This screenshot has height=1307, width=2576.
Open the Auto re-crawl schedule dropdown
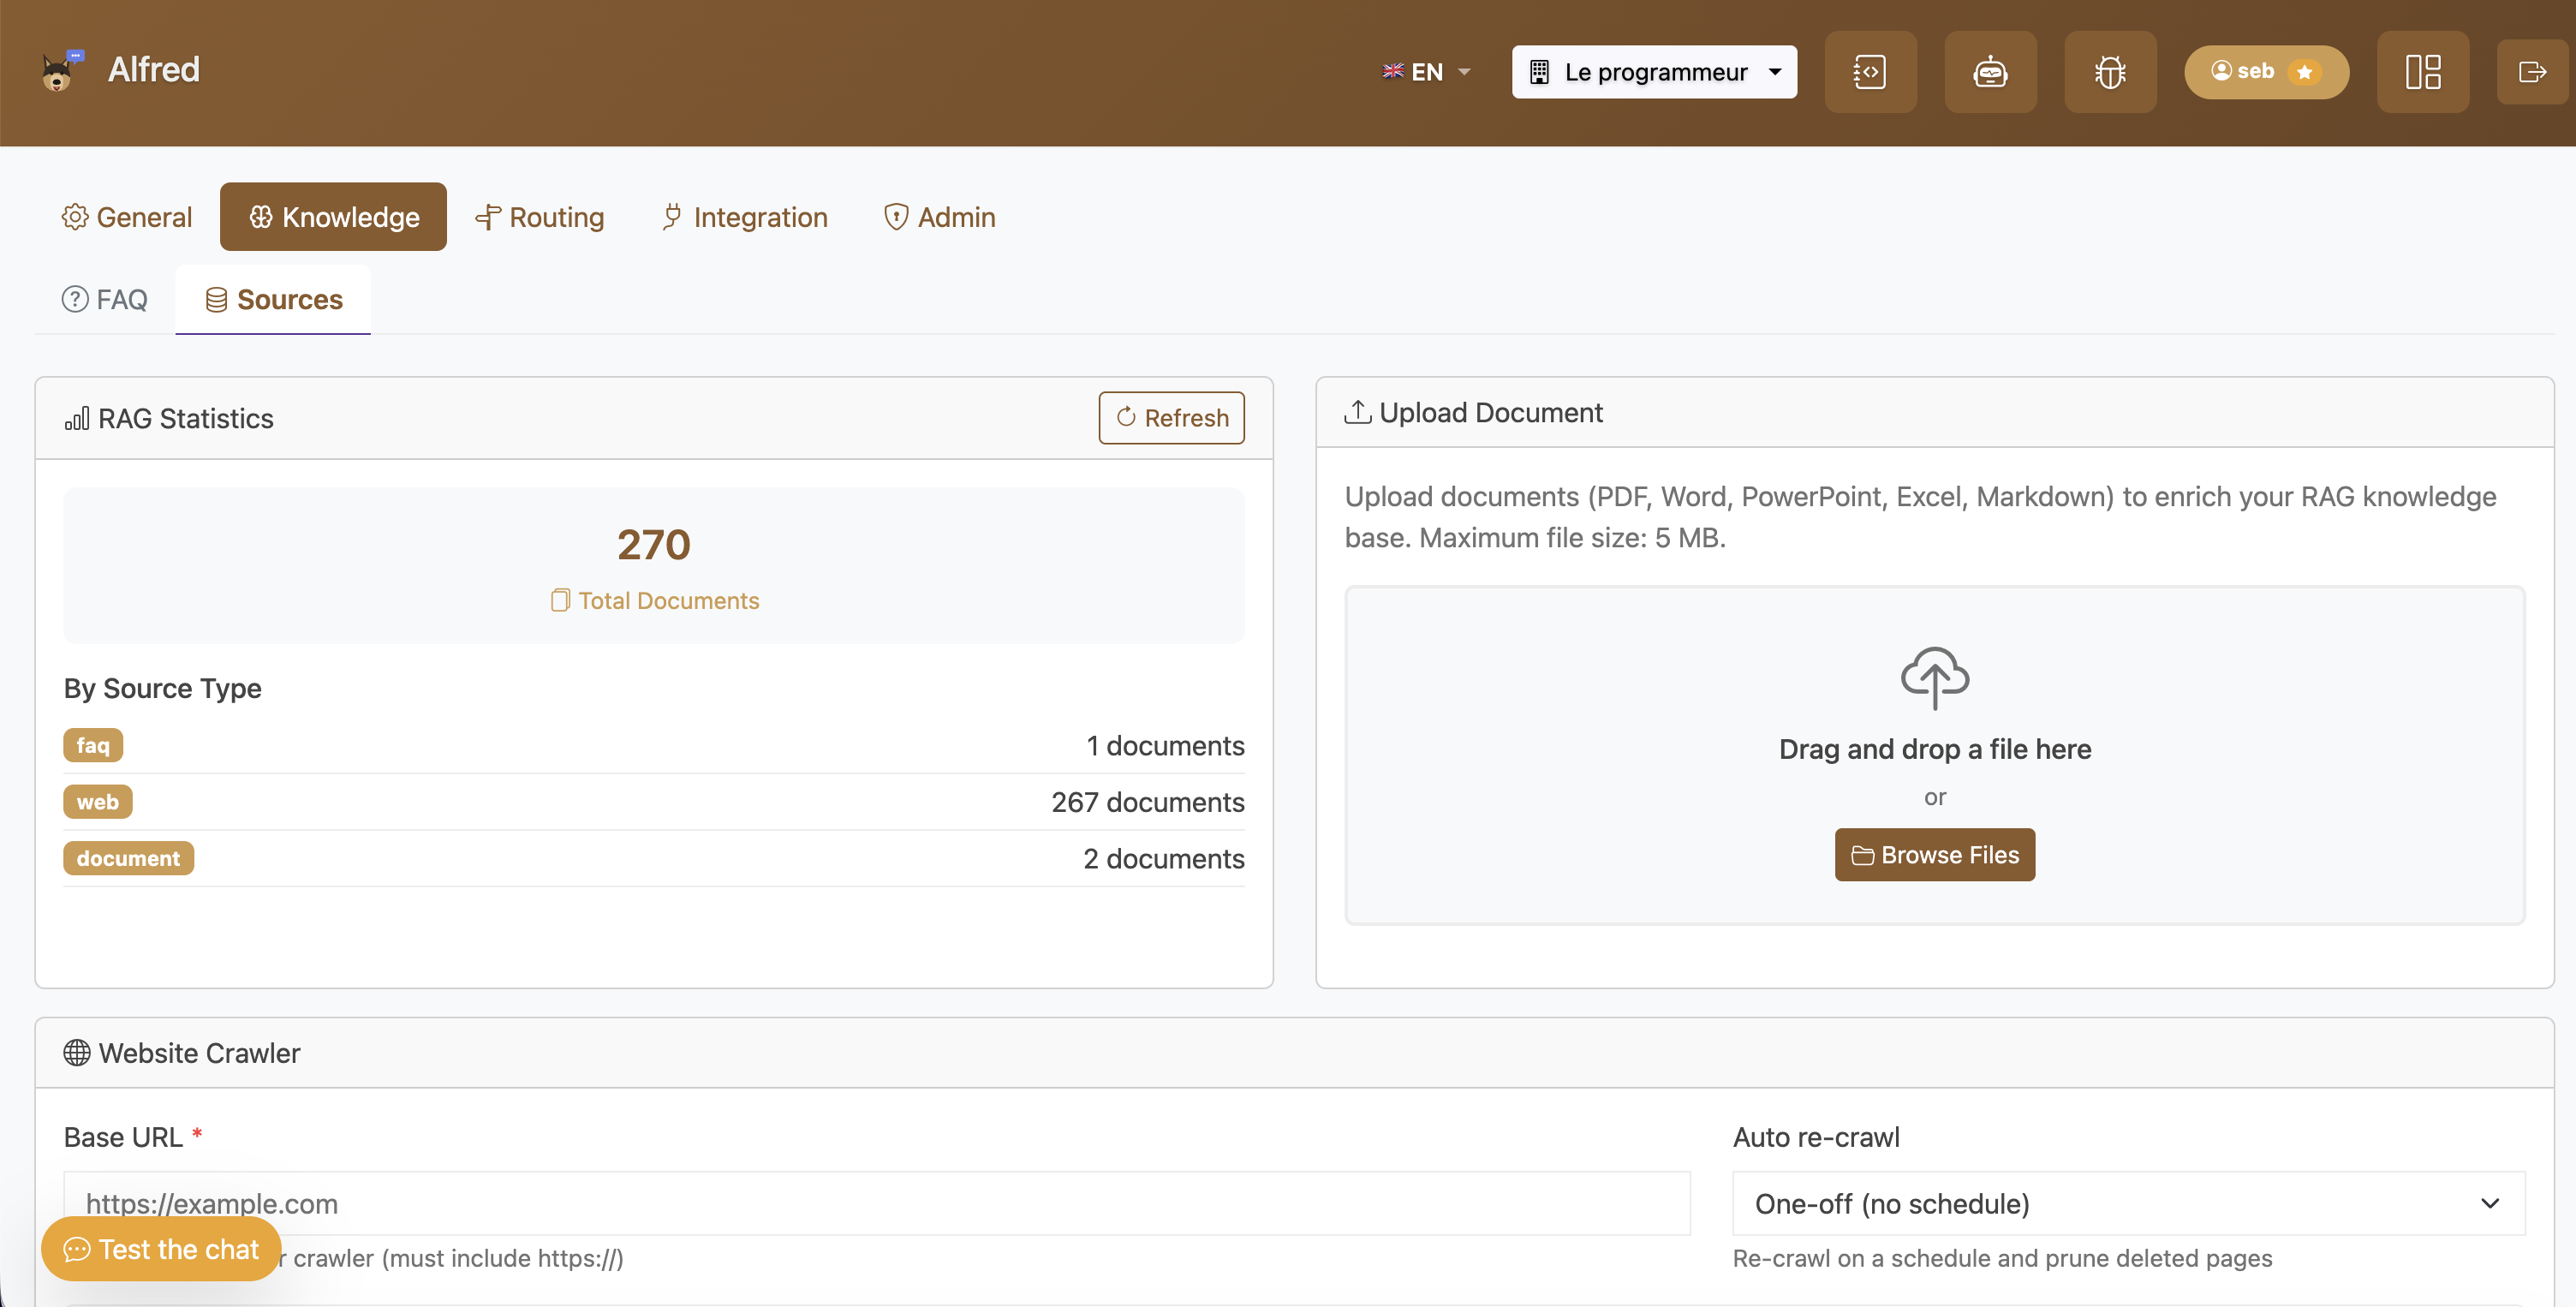[x=2128, y=1203]
